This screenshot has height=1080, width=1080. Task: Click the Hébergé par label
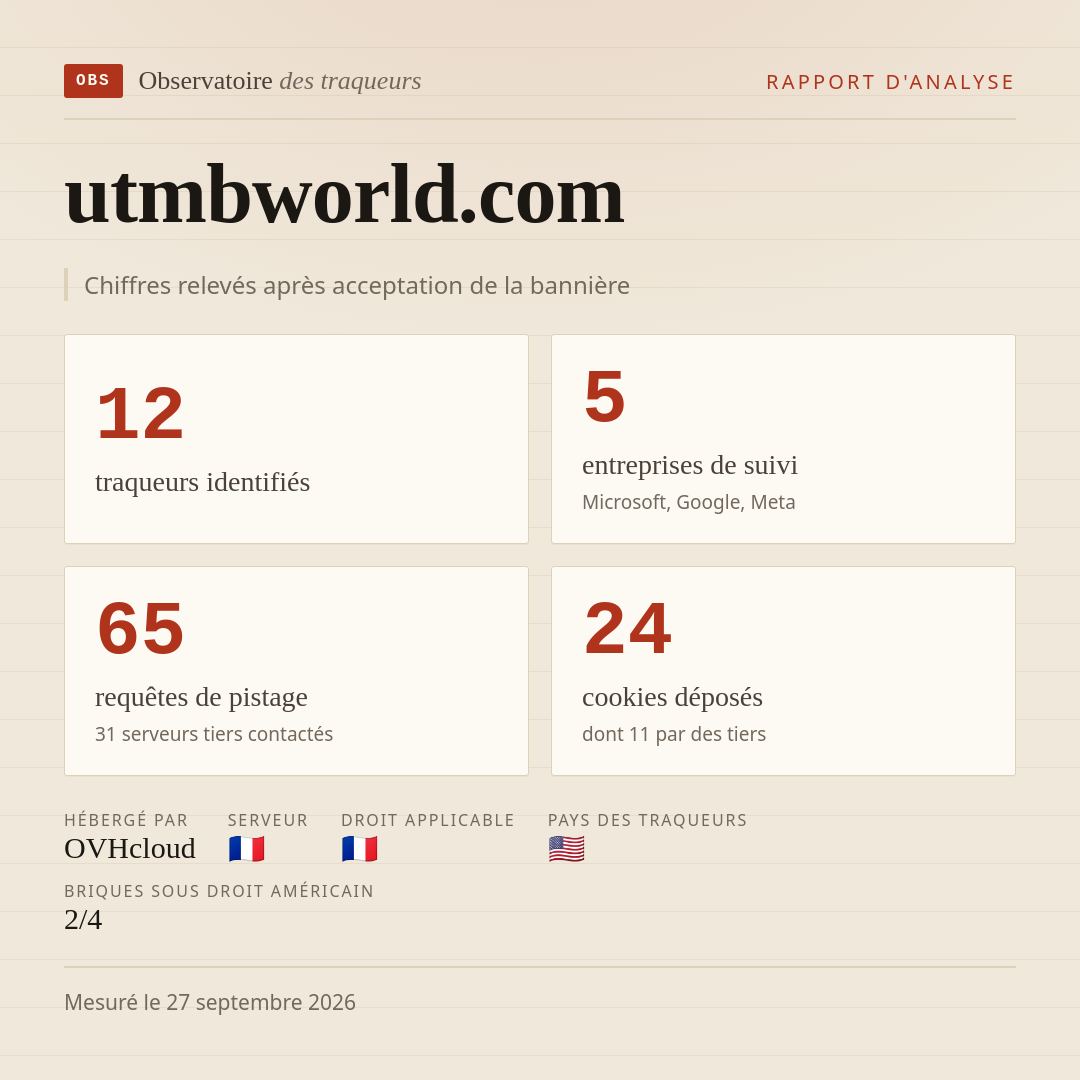tap(126, 820)
